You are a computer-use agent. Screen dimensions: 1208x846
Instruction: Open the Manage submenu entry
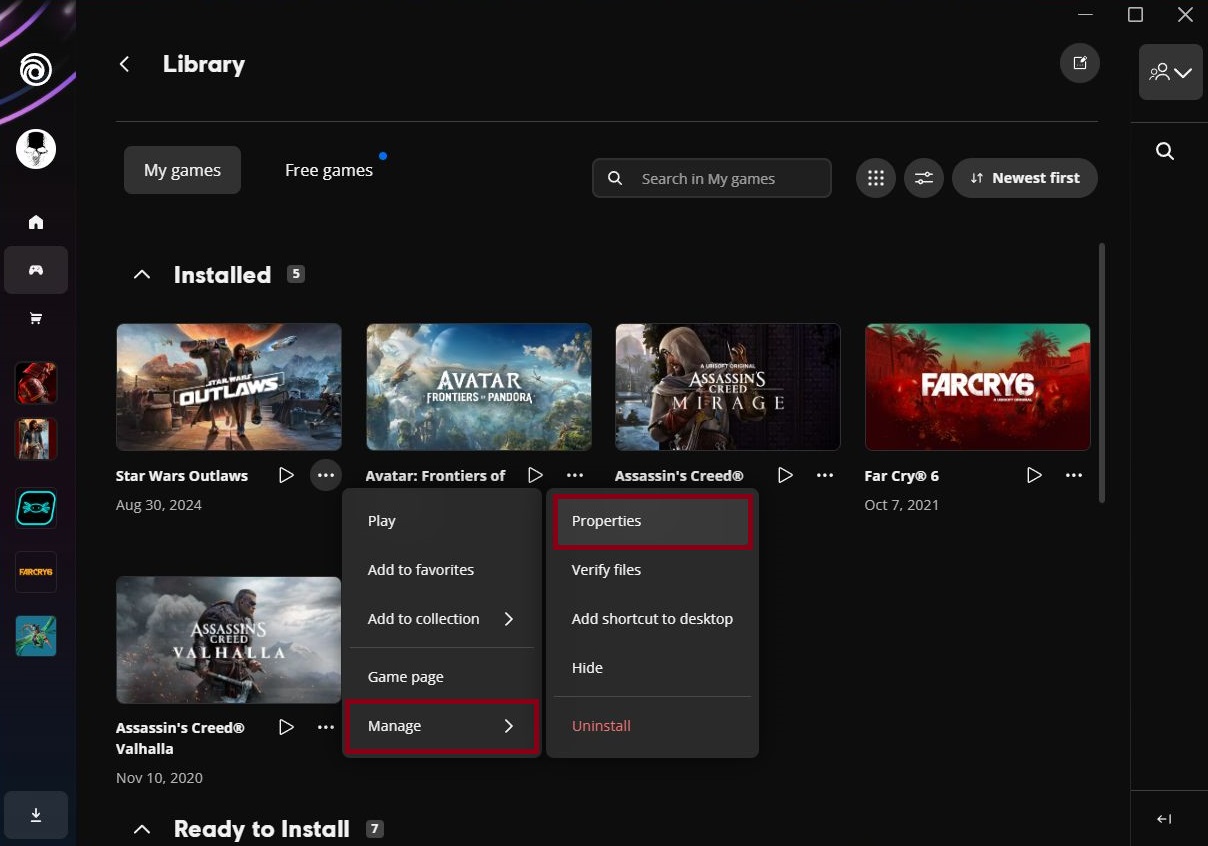click(441, 726)
